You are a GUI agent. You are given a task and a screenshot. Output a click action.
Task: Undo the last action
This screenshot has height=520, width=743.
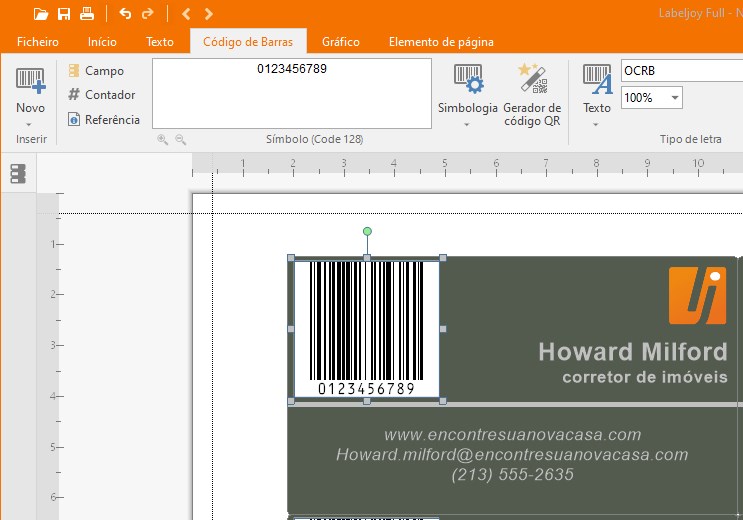click(x=125, y=14)
